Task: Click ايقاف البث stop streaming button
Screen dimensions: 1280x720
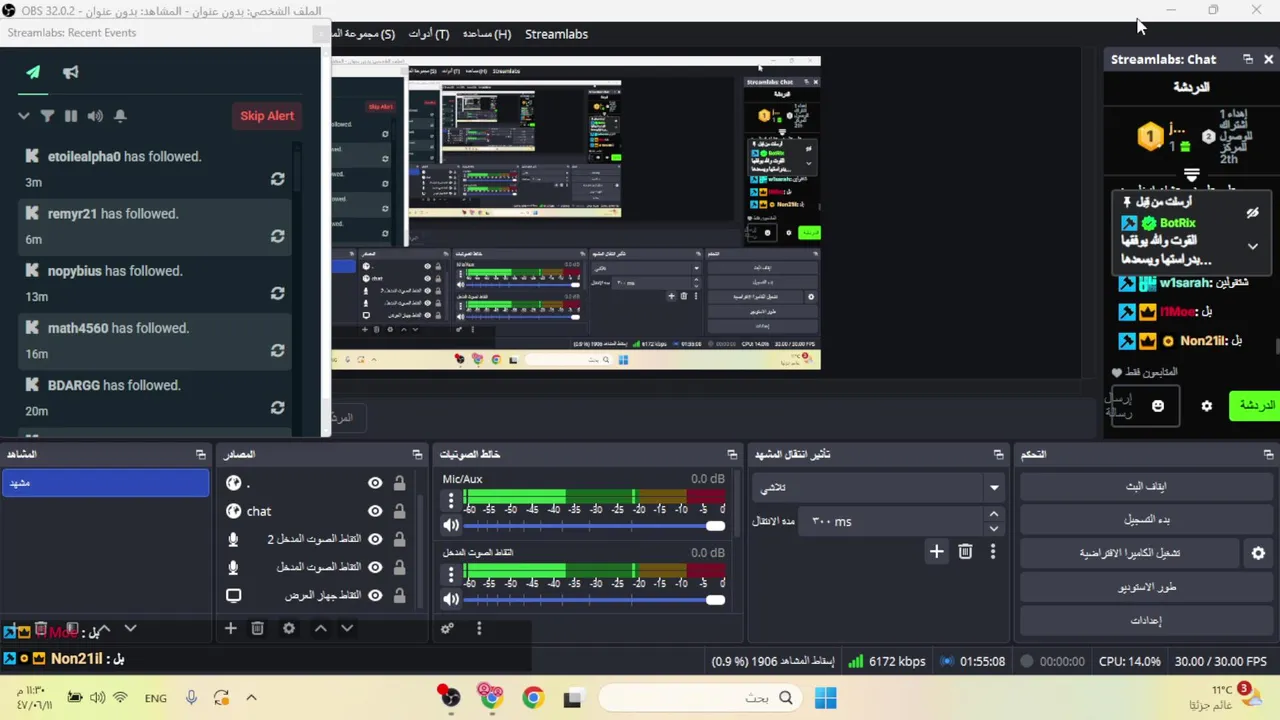Action: [1146, 486]
